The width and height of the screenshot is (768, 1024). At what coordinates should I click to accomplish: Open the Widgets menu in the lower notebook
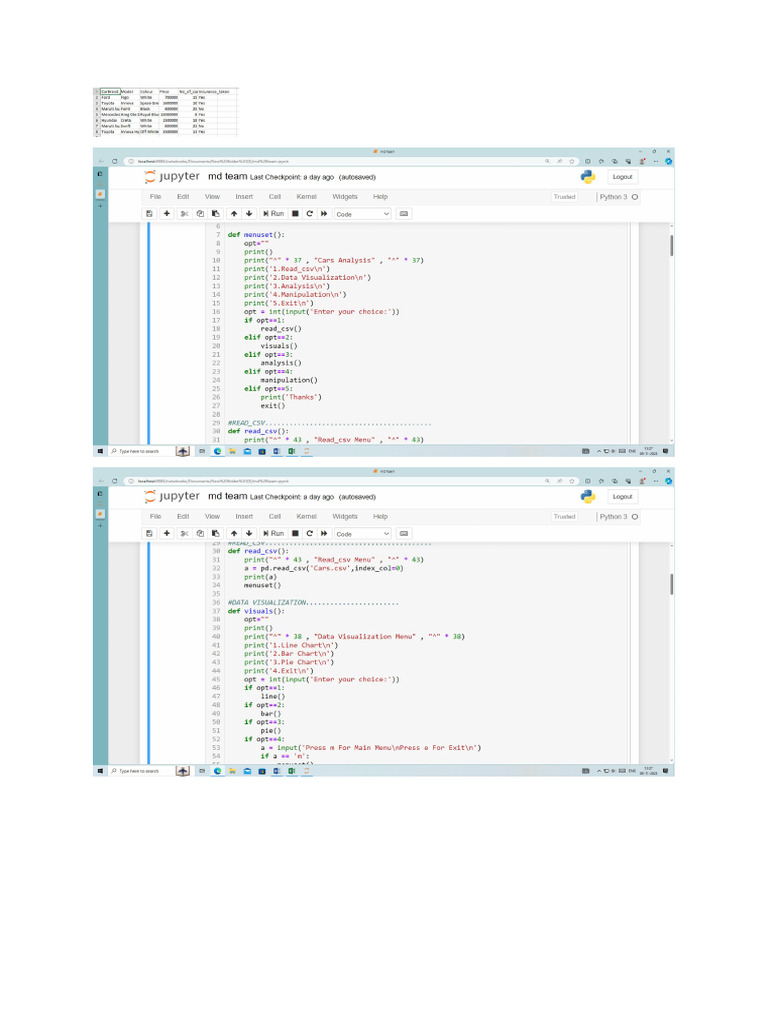click(345, 517)
